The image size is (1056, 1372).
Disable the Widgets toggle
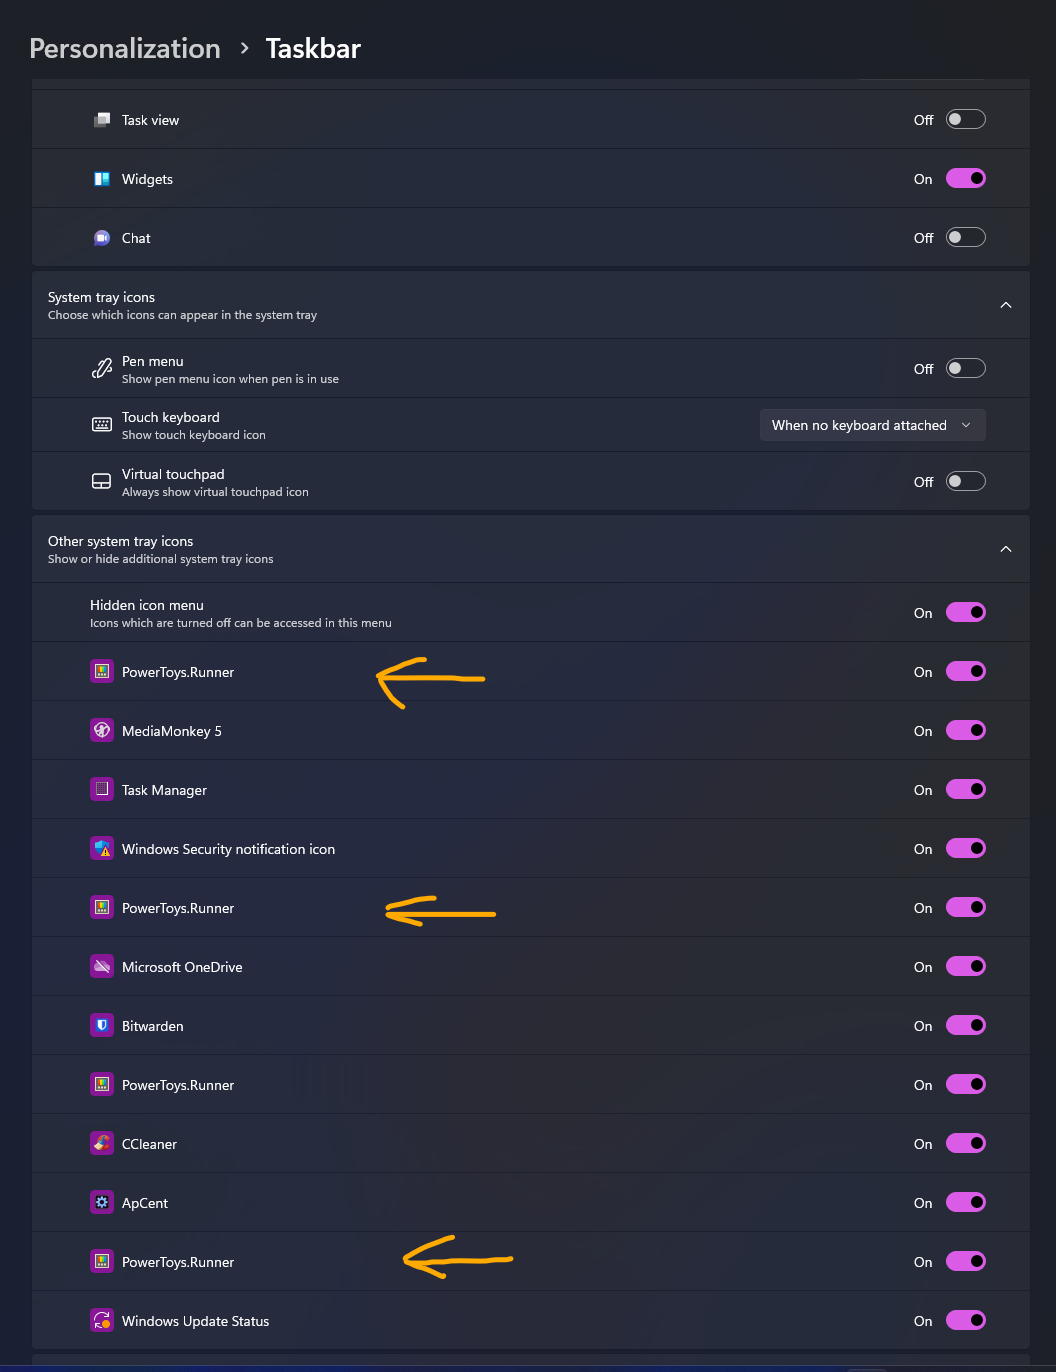click(x=965, y=178)
